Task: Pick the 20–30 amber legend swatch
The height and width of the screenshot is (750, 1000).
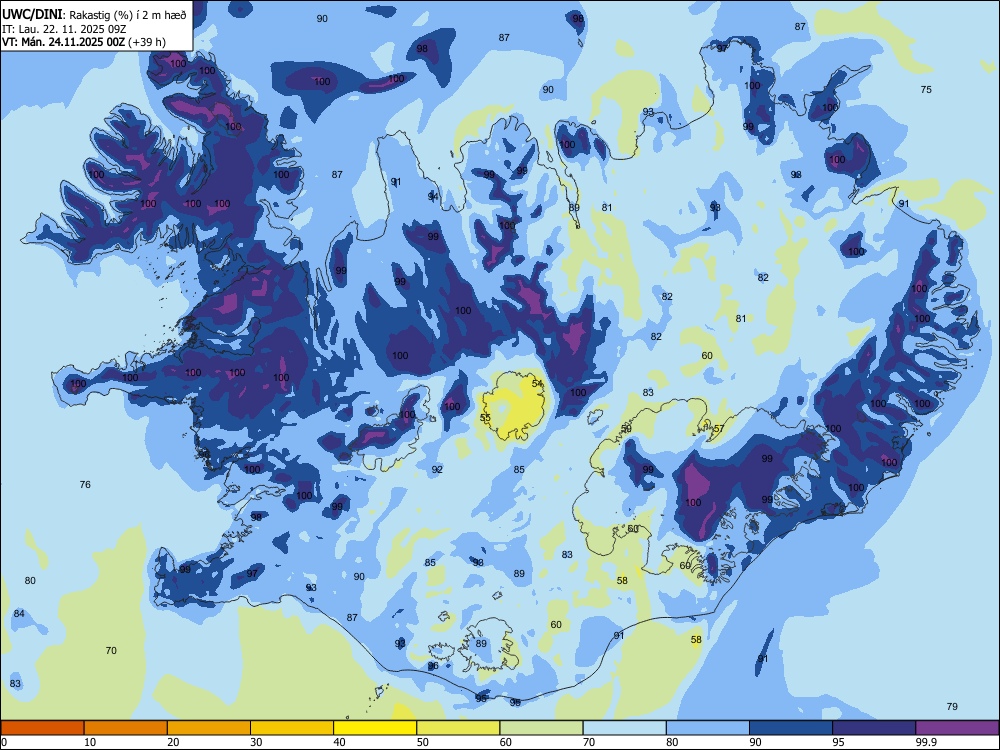Action: click(209, 728)
